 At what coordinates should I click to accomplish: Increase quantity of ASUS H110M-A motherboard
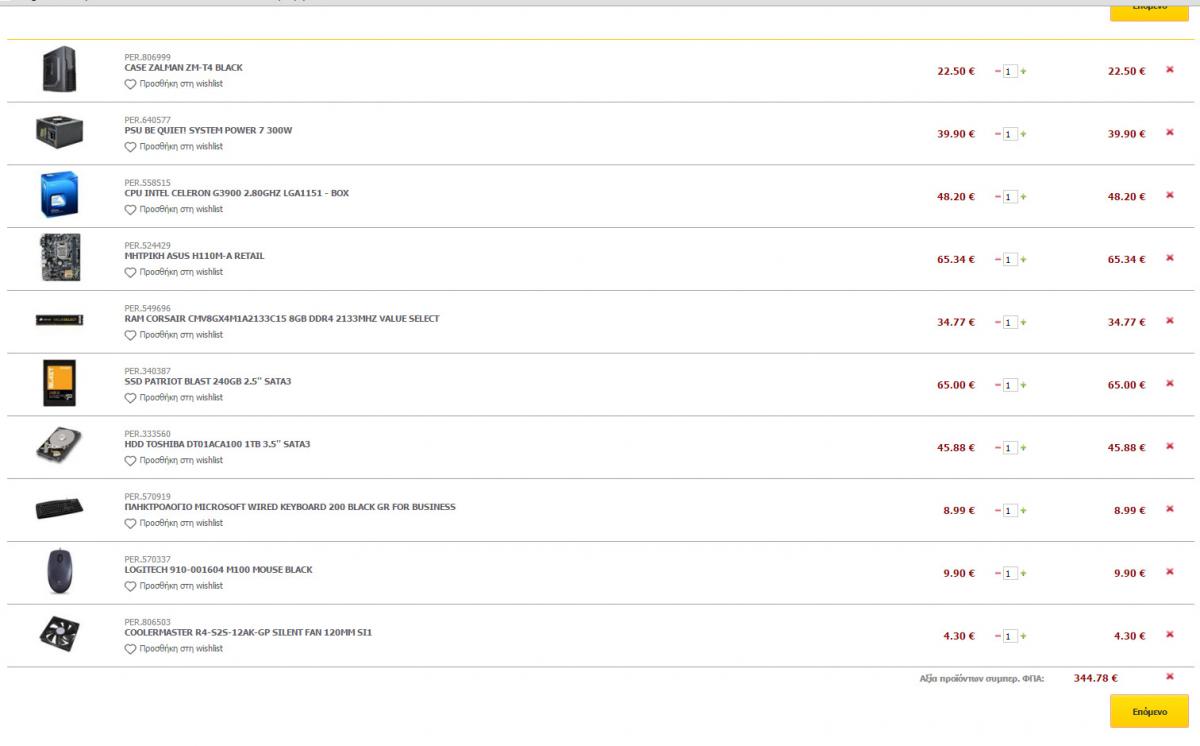point(1024,260)
